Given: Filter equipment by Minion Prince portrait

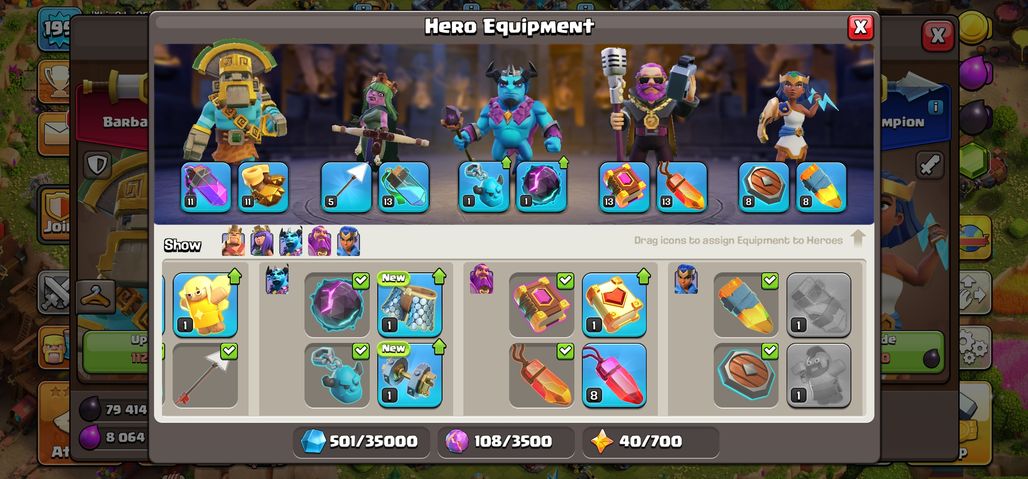Looking at the screenshot, I should (x=290, y=241).
